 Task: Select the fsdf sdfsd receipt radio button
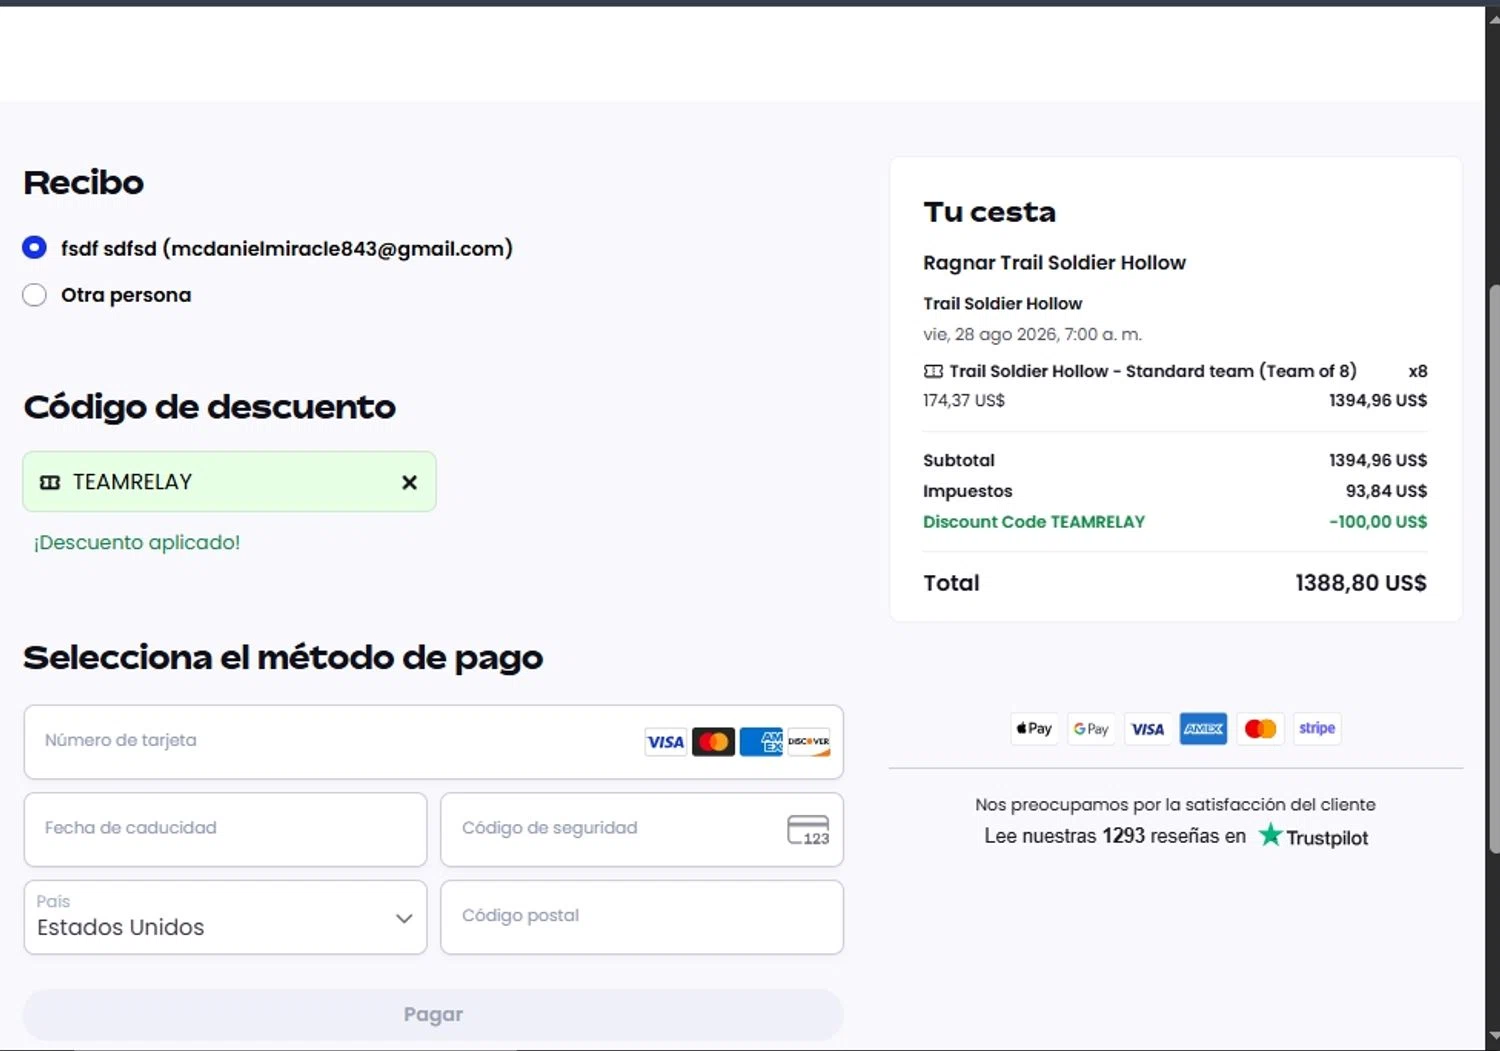[34, 248]
